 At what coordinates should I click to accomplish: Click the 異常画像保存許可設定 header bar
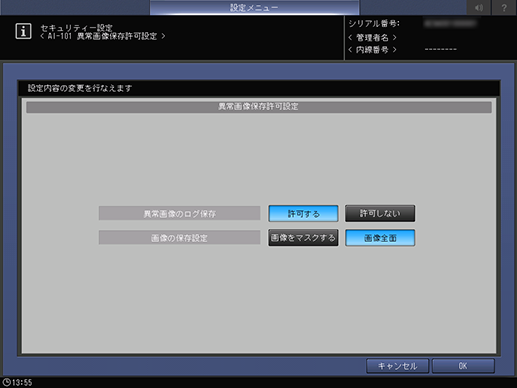pyautogui.click(x=259, y=107)
